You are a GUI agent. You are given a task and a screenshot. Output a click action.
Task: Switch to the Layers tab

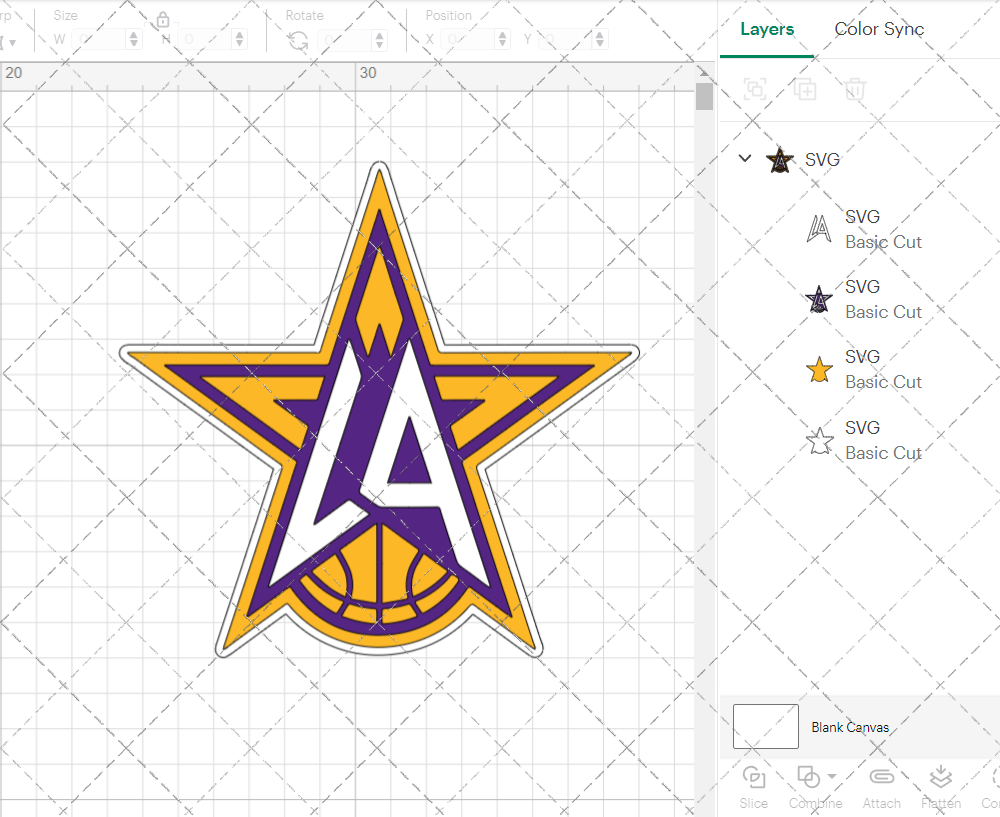(x=767, y=29)
